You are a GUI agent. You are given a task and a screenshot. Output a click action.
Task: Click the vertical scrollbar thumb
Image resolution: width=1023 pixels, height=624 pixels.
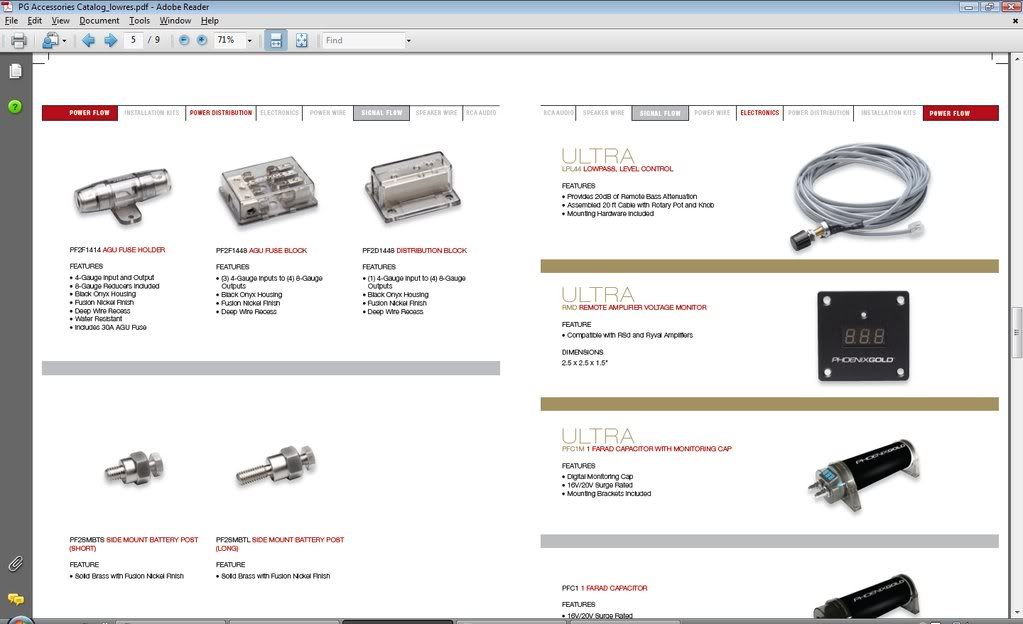[1016, 332]
